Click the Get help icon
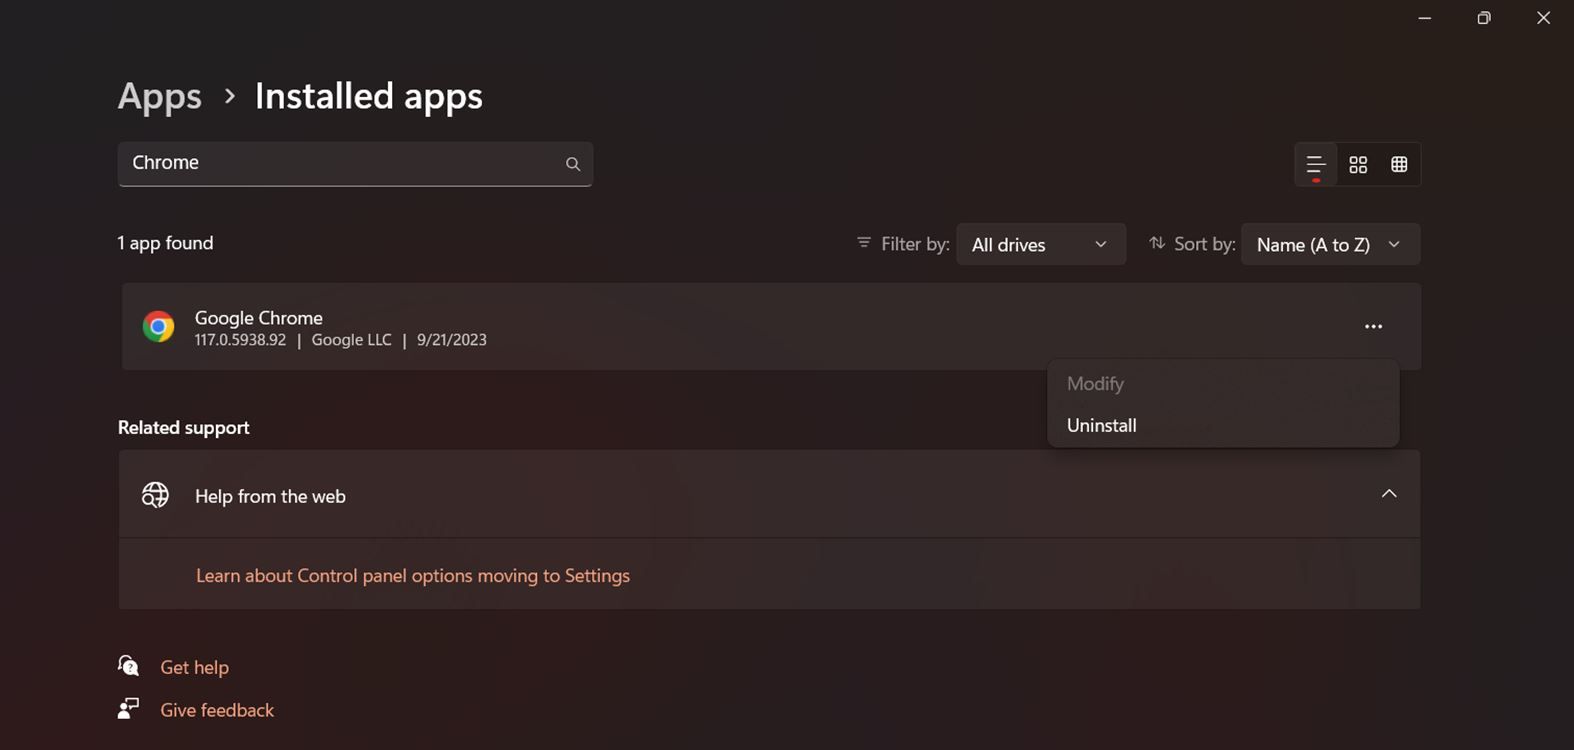 pyautogui.click(x=129, y=666)
